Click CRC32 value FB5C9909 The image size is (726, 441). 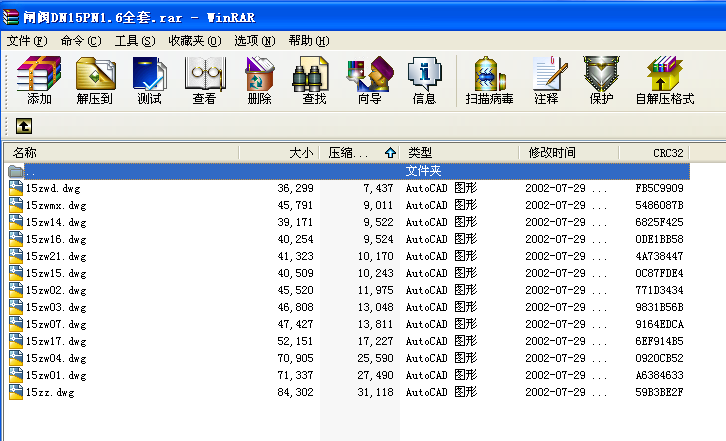(x=659, y=188)
